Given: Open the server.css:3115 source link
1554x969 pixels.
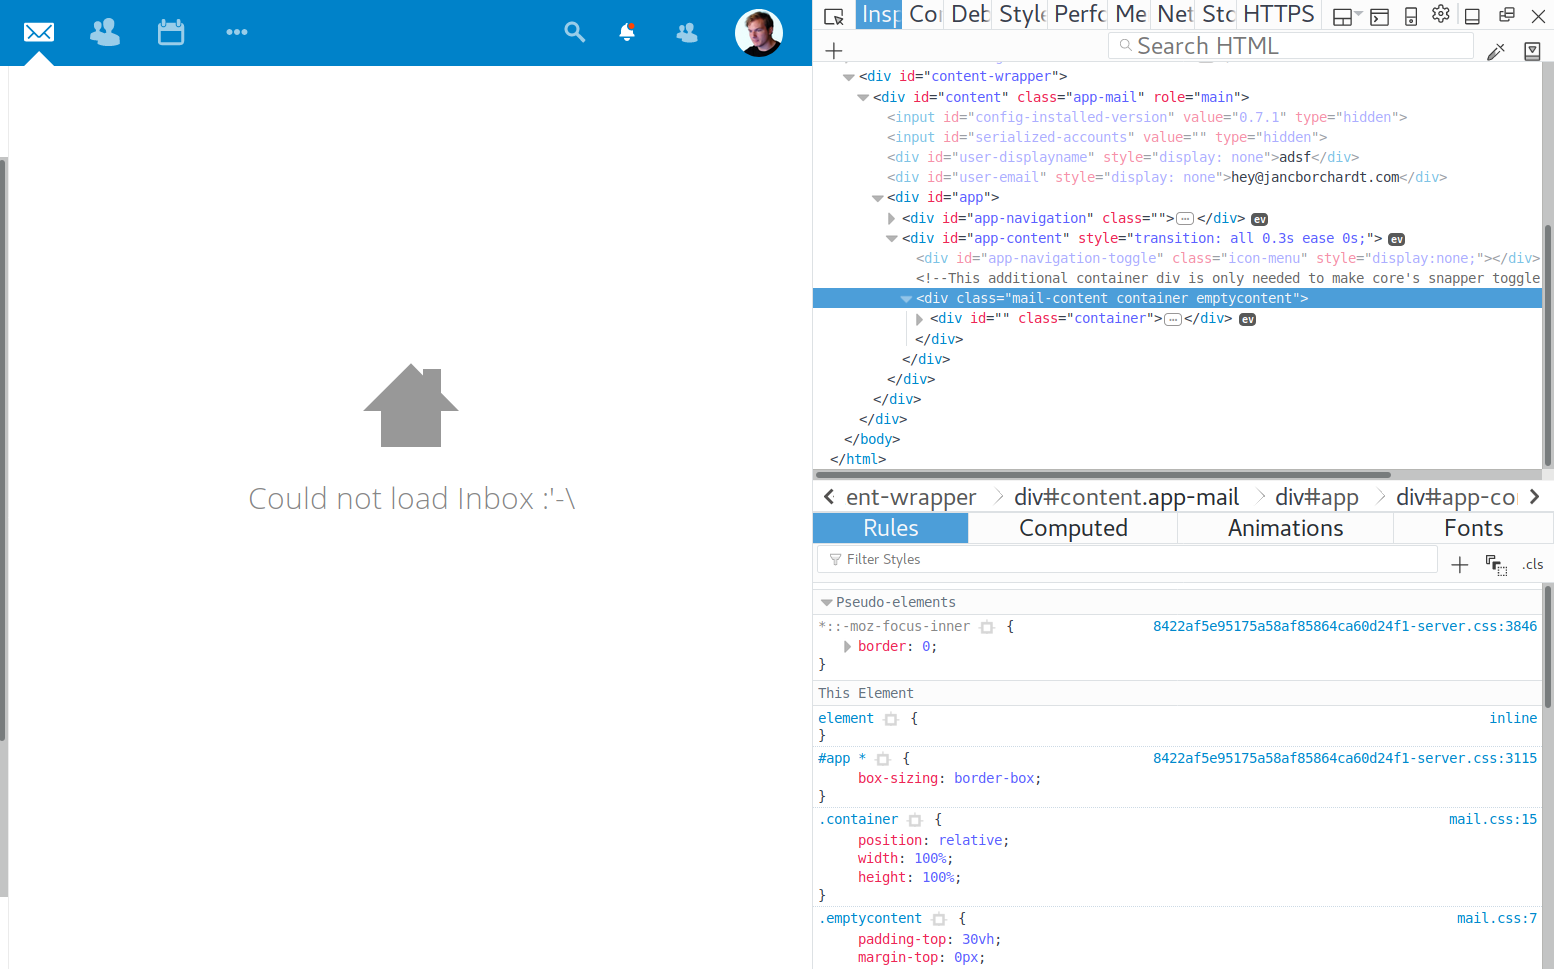Looking at the screenshot, I should [1345, 759].
